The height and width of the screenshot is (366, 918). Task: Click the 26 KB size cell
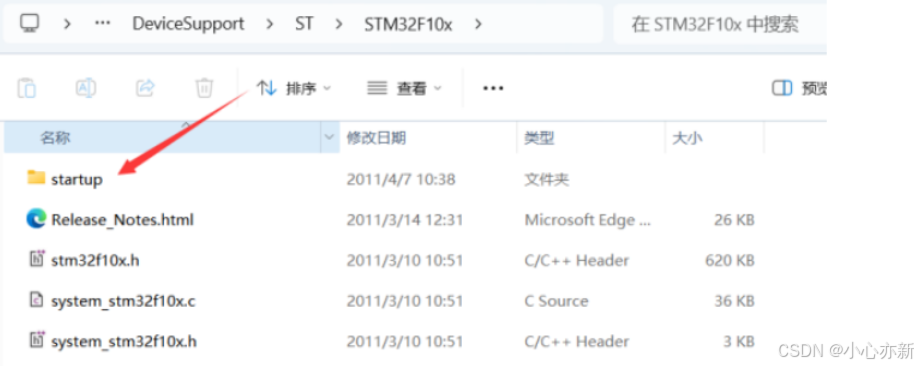[734, 220]
